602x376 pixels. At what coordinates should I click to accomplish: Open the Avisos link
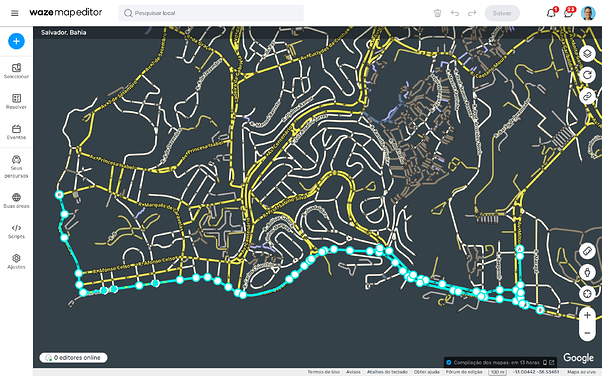(x=353, y=372)
